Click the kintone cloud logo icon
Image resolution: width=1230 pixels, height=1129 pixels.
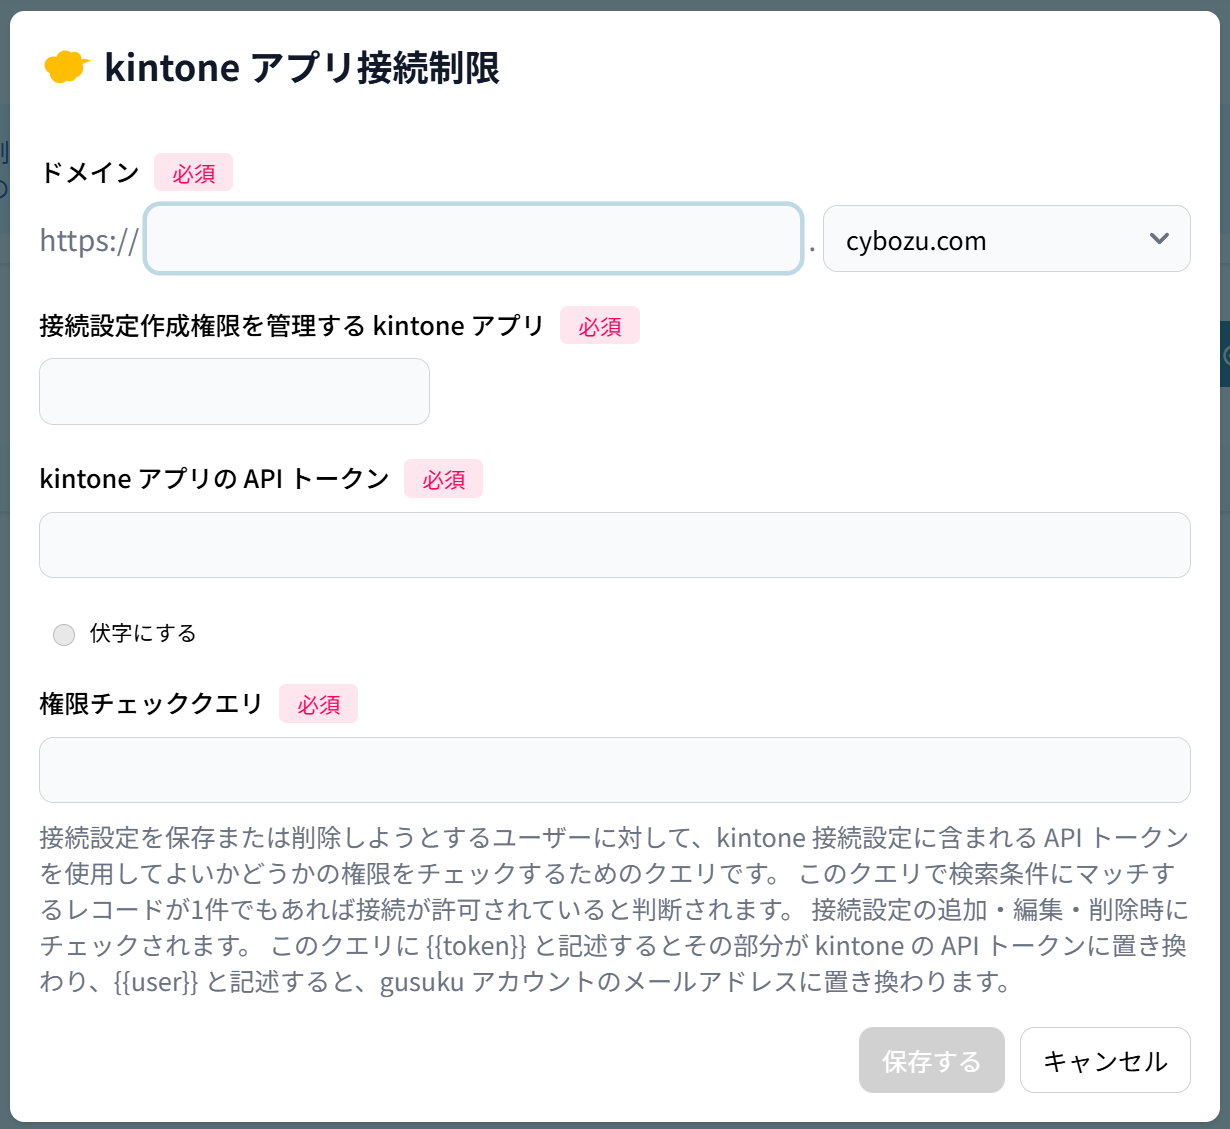tap(67, 67)
